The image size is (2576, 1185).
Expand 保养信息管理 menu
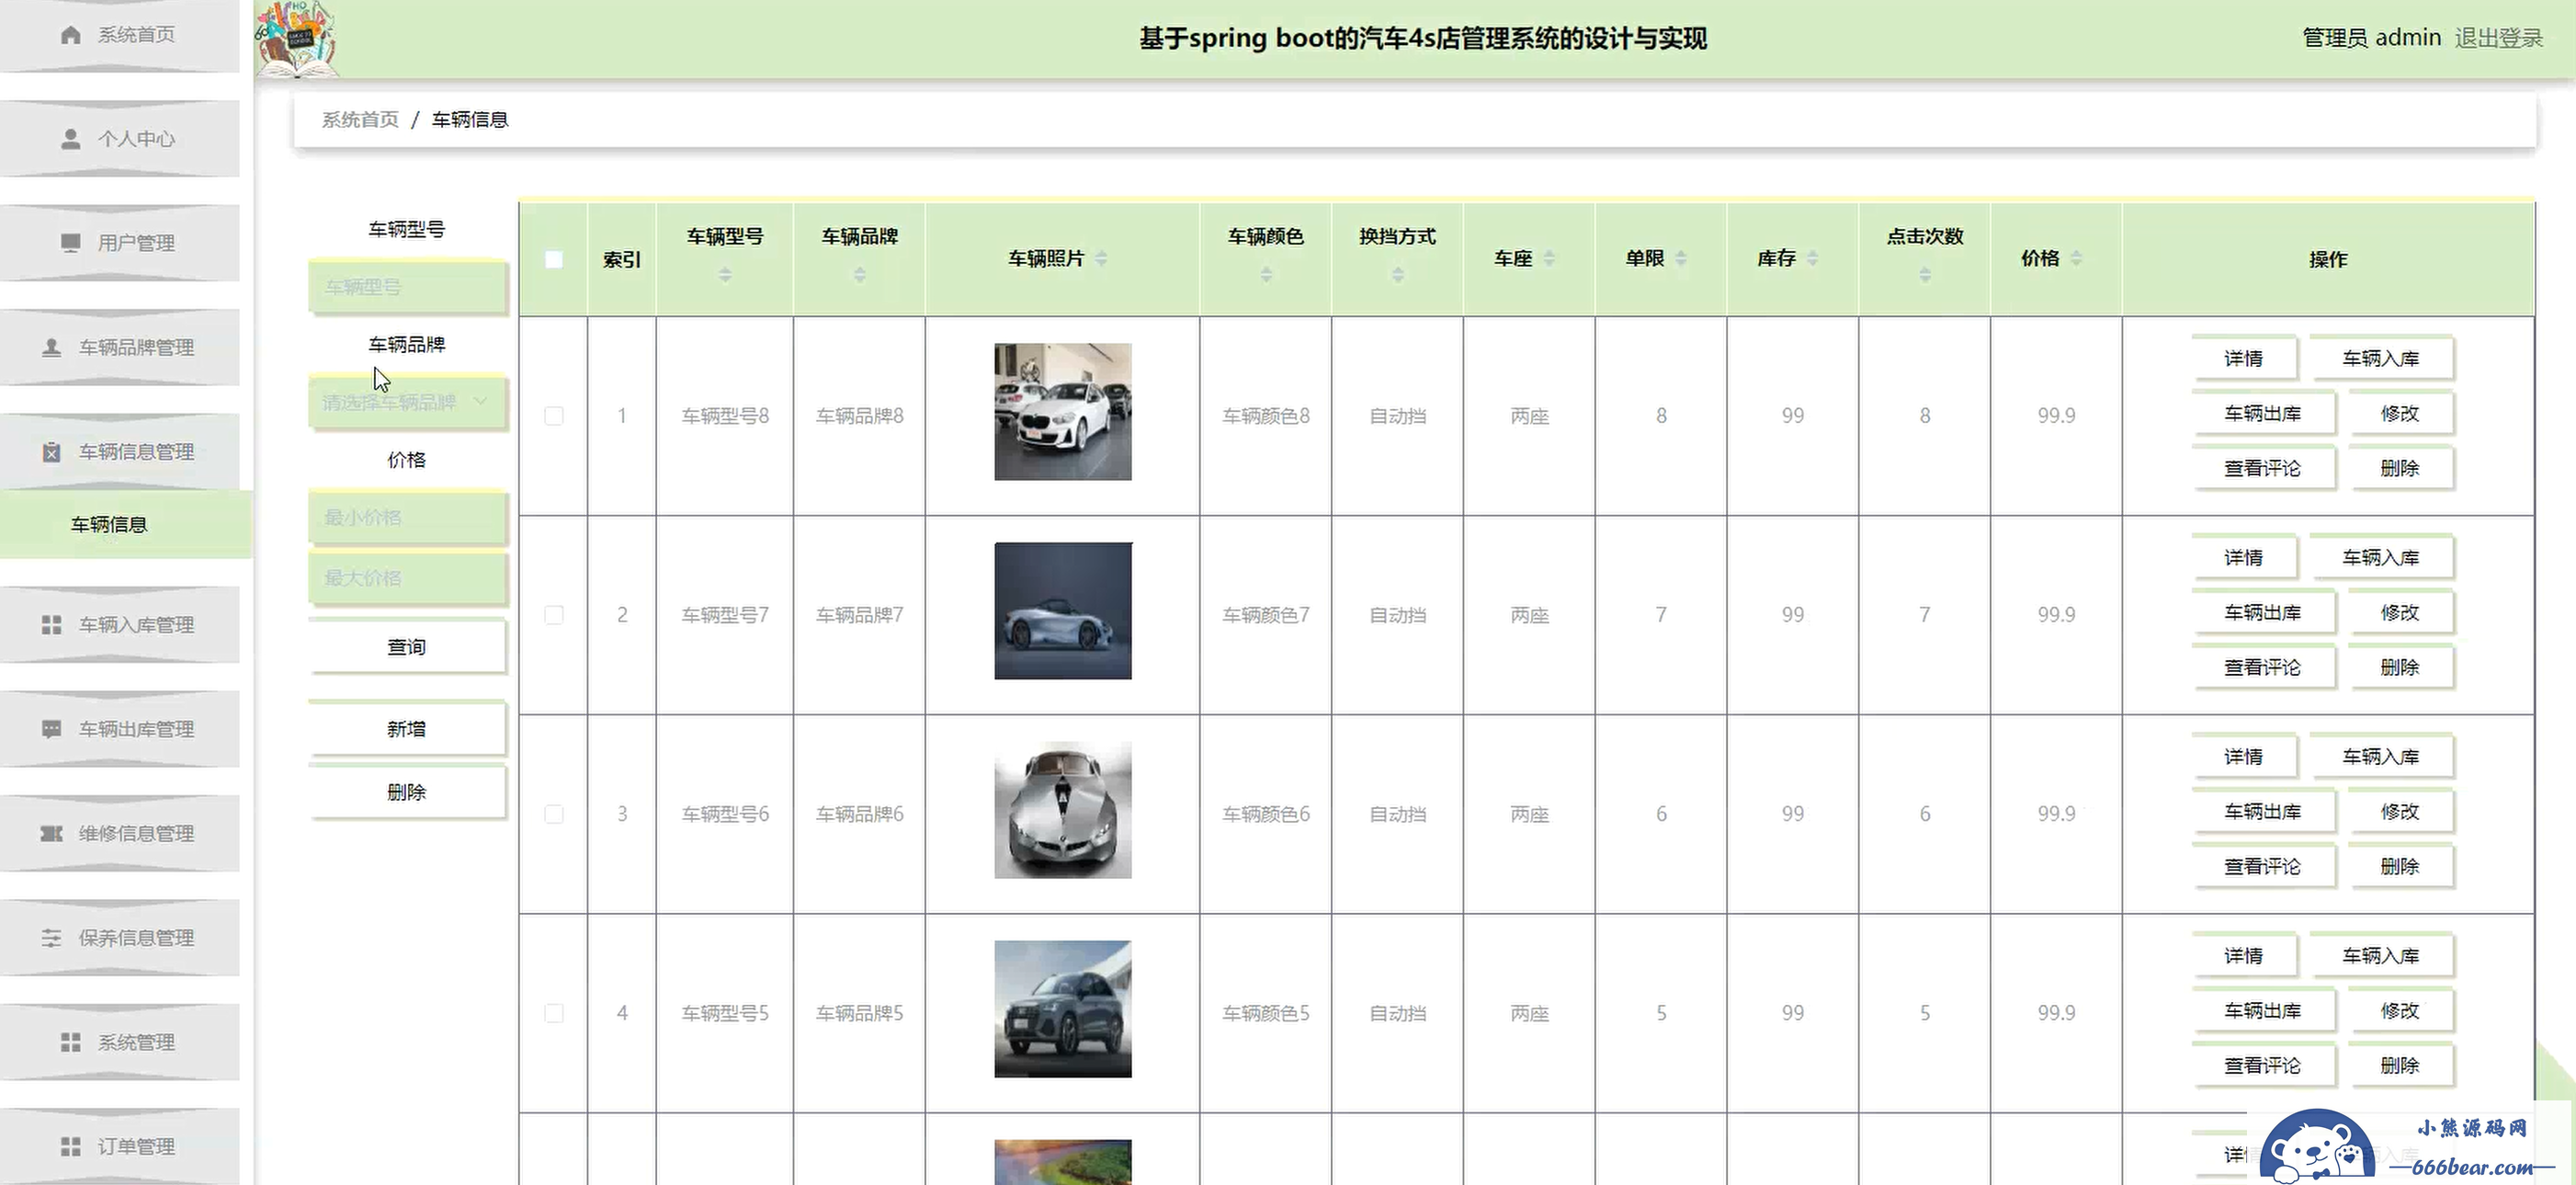tap(120, 938)
